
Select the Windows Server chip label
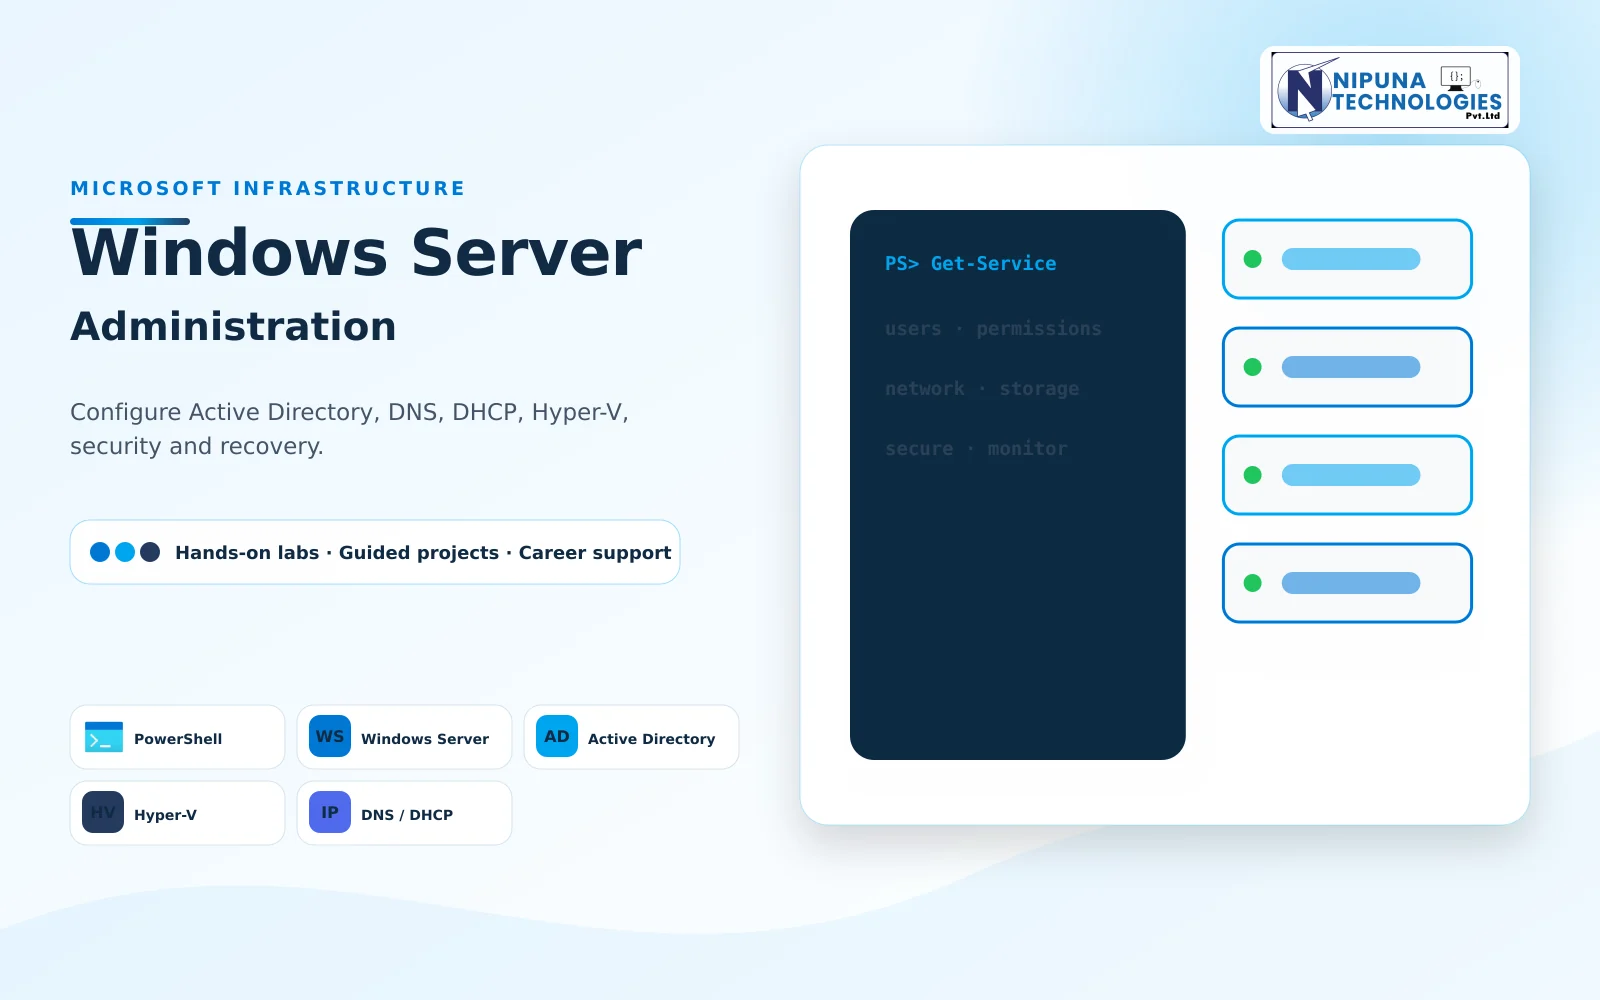(425, 739)
